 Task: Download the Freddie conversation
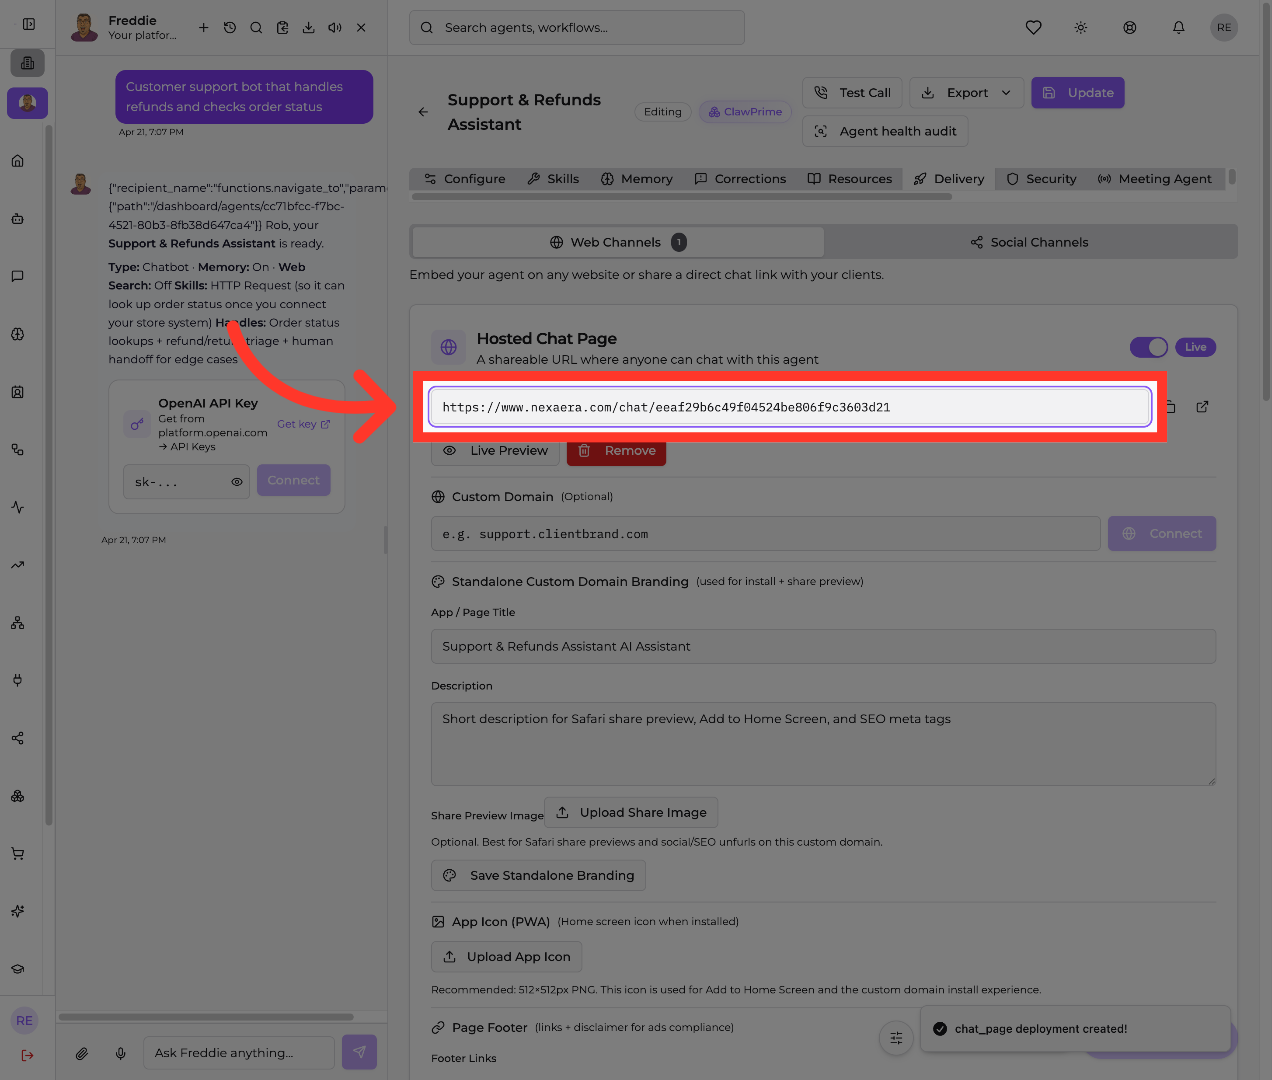(309, 28)
